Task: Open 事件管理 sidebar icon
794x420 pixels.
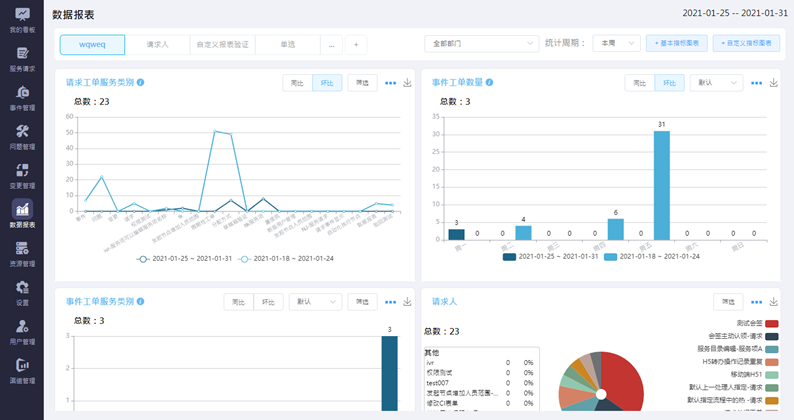Action: pyautogui.click(x=21, y=97)
